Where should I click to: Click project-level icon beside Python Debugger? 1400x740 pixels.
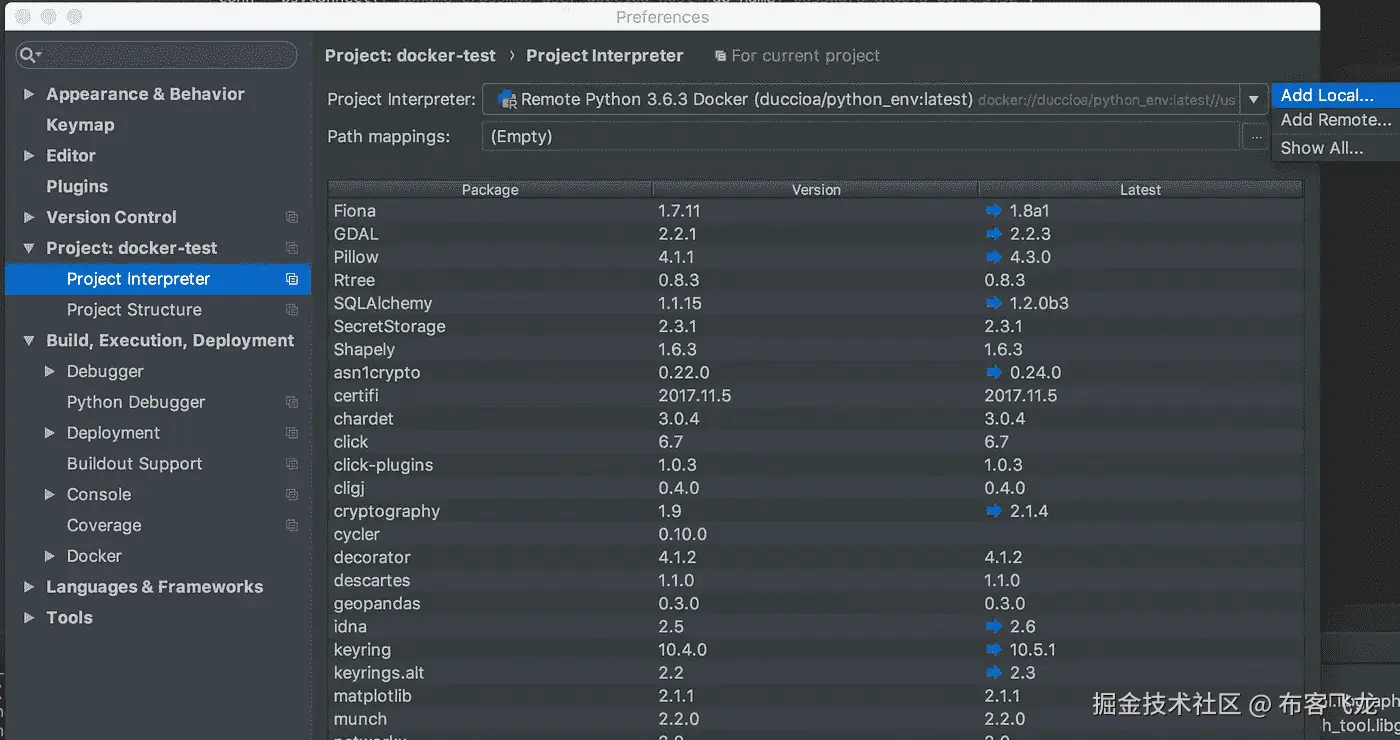click(292, 402)
